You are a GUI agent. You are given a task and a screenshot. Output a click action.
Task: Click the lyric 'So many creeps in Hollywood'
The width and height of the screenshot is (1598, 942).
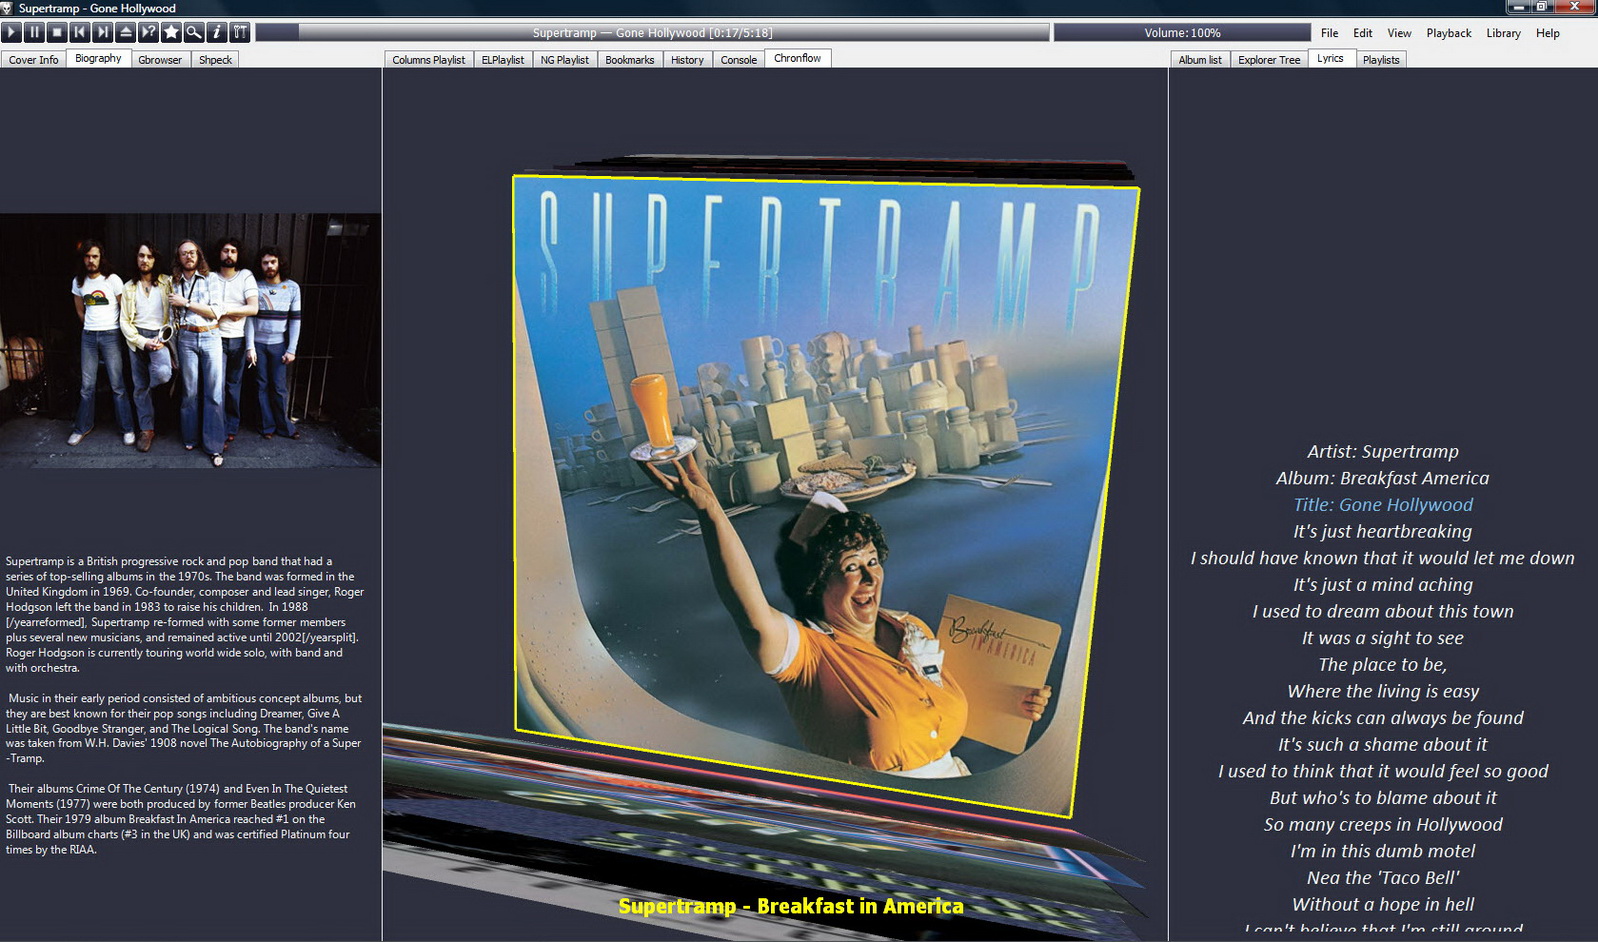coord(1383,825)
